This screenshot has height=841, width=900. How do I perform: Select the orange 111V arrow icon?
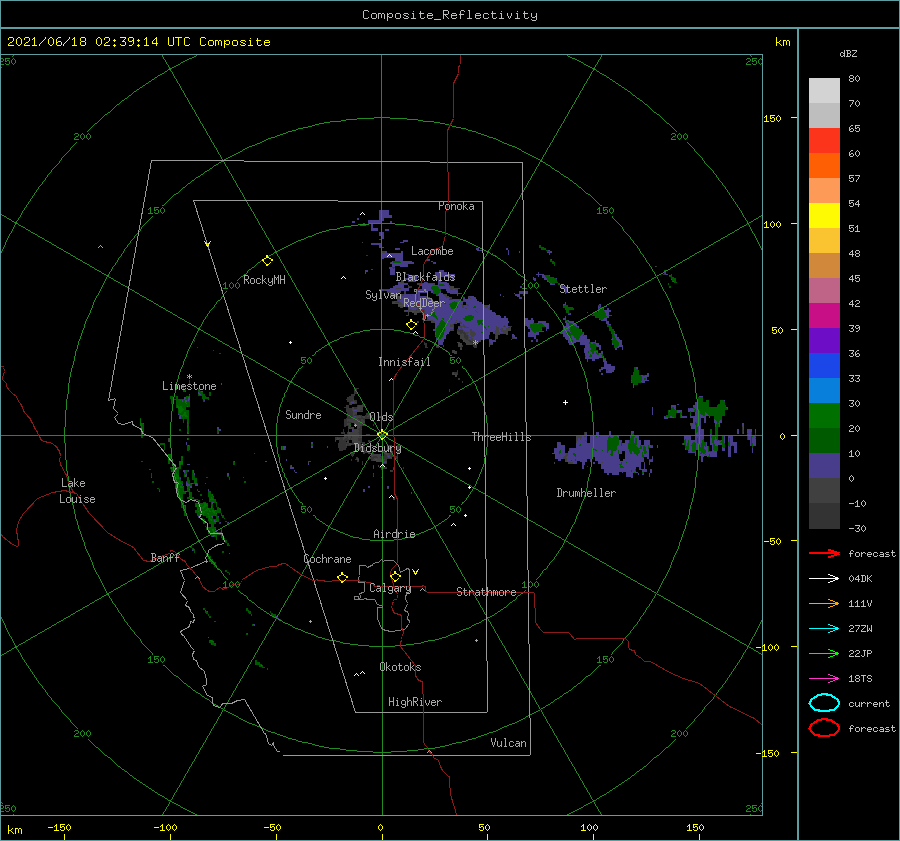point(824,603)
